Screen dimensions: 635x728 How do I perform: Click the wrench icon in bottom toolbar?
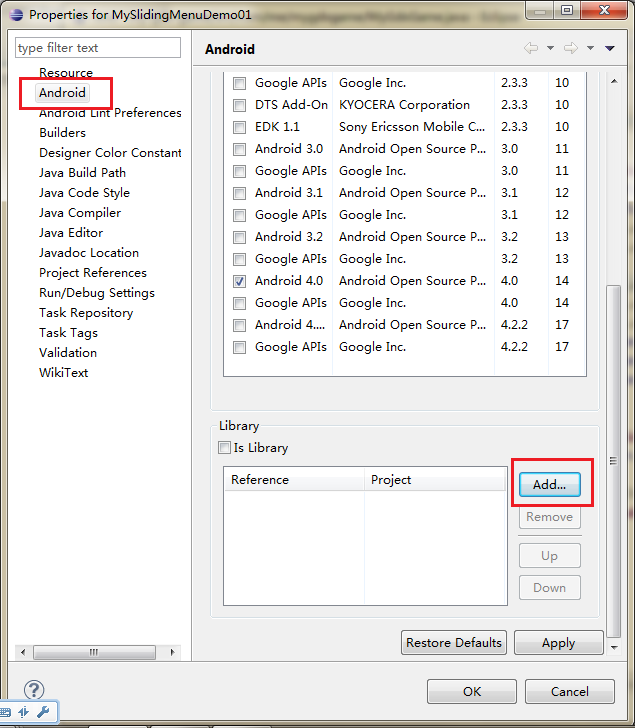pos(43,712)
